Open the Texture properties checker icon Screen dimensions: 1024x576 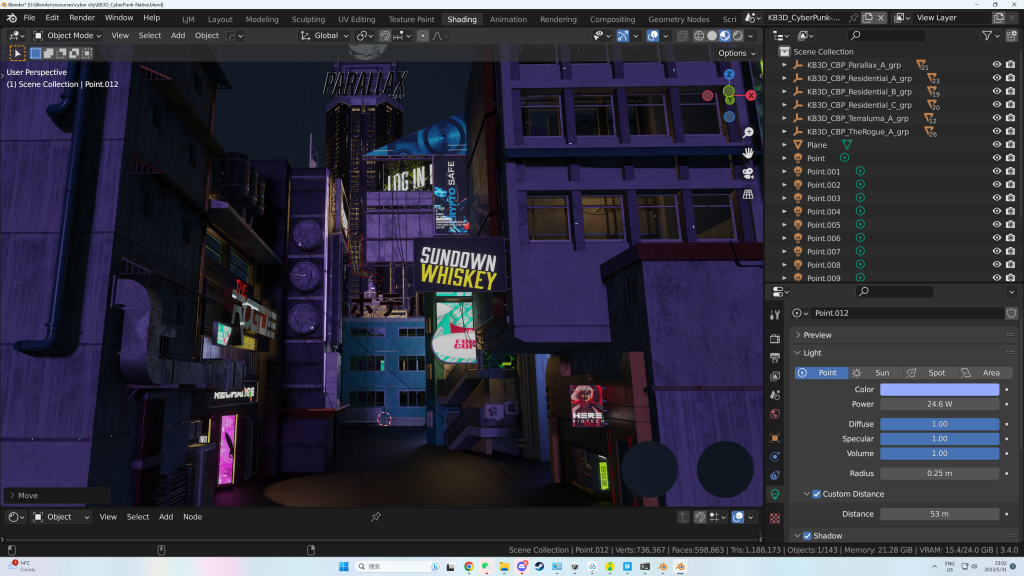[775, 519]
